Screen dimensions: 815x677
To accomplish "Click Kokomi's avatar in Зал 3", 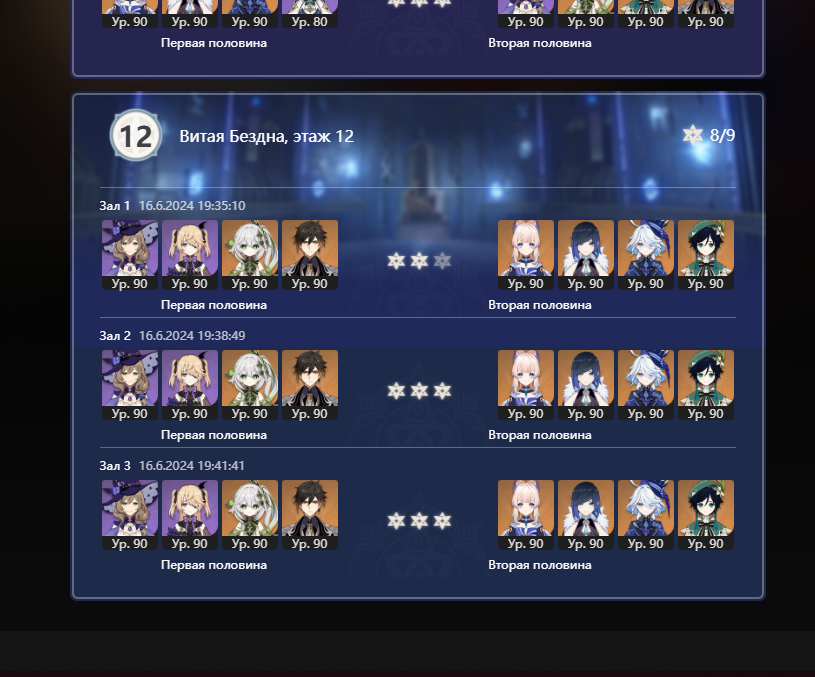I will click(526, 515).
